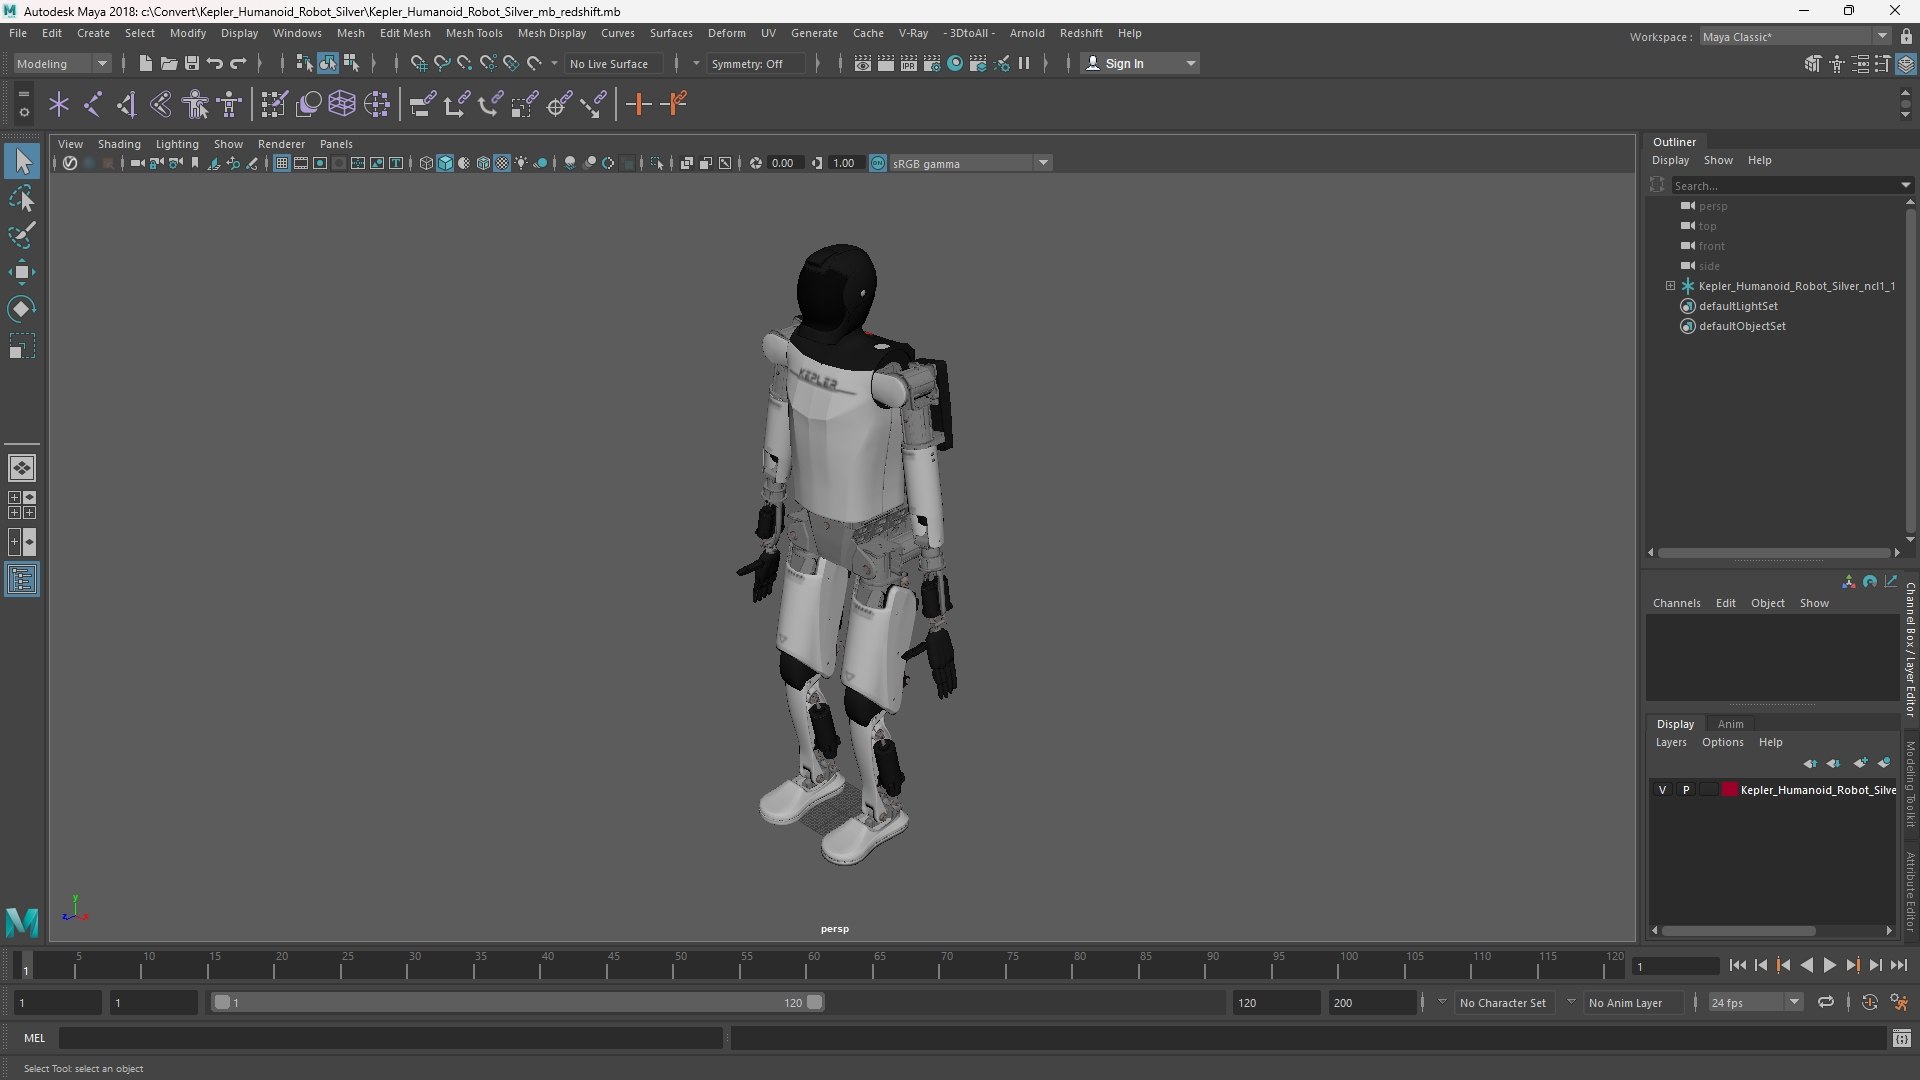Select the arrow Select tool in toolbox
This screenshot has width=1920, height=1080.
point(22,161)
